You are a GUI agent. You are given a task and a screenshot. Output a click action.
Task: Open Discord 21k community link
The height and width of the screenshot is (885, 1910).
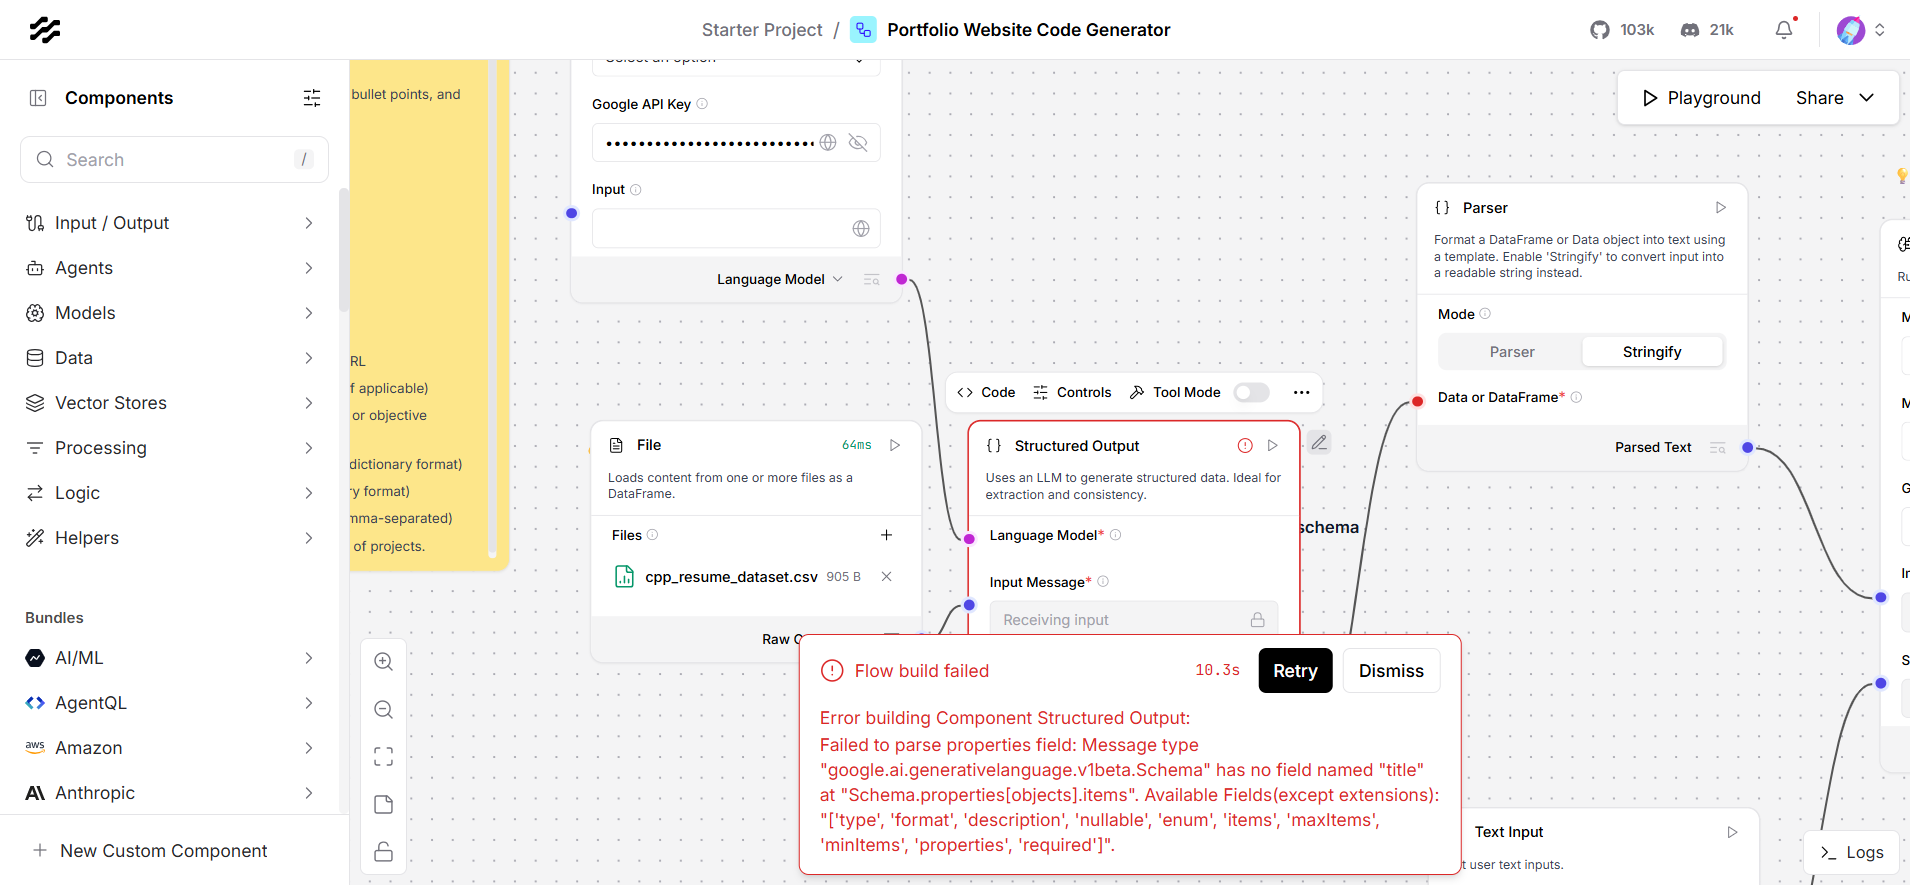click(x=1707, y=30)
